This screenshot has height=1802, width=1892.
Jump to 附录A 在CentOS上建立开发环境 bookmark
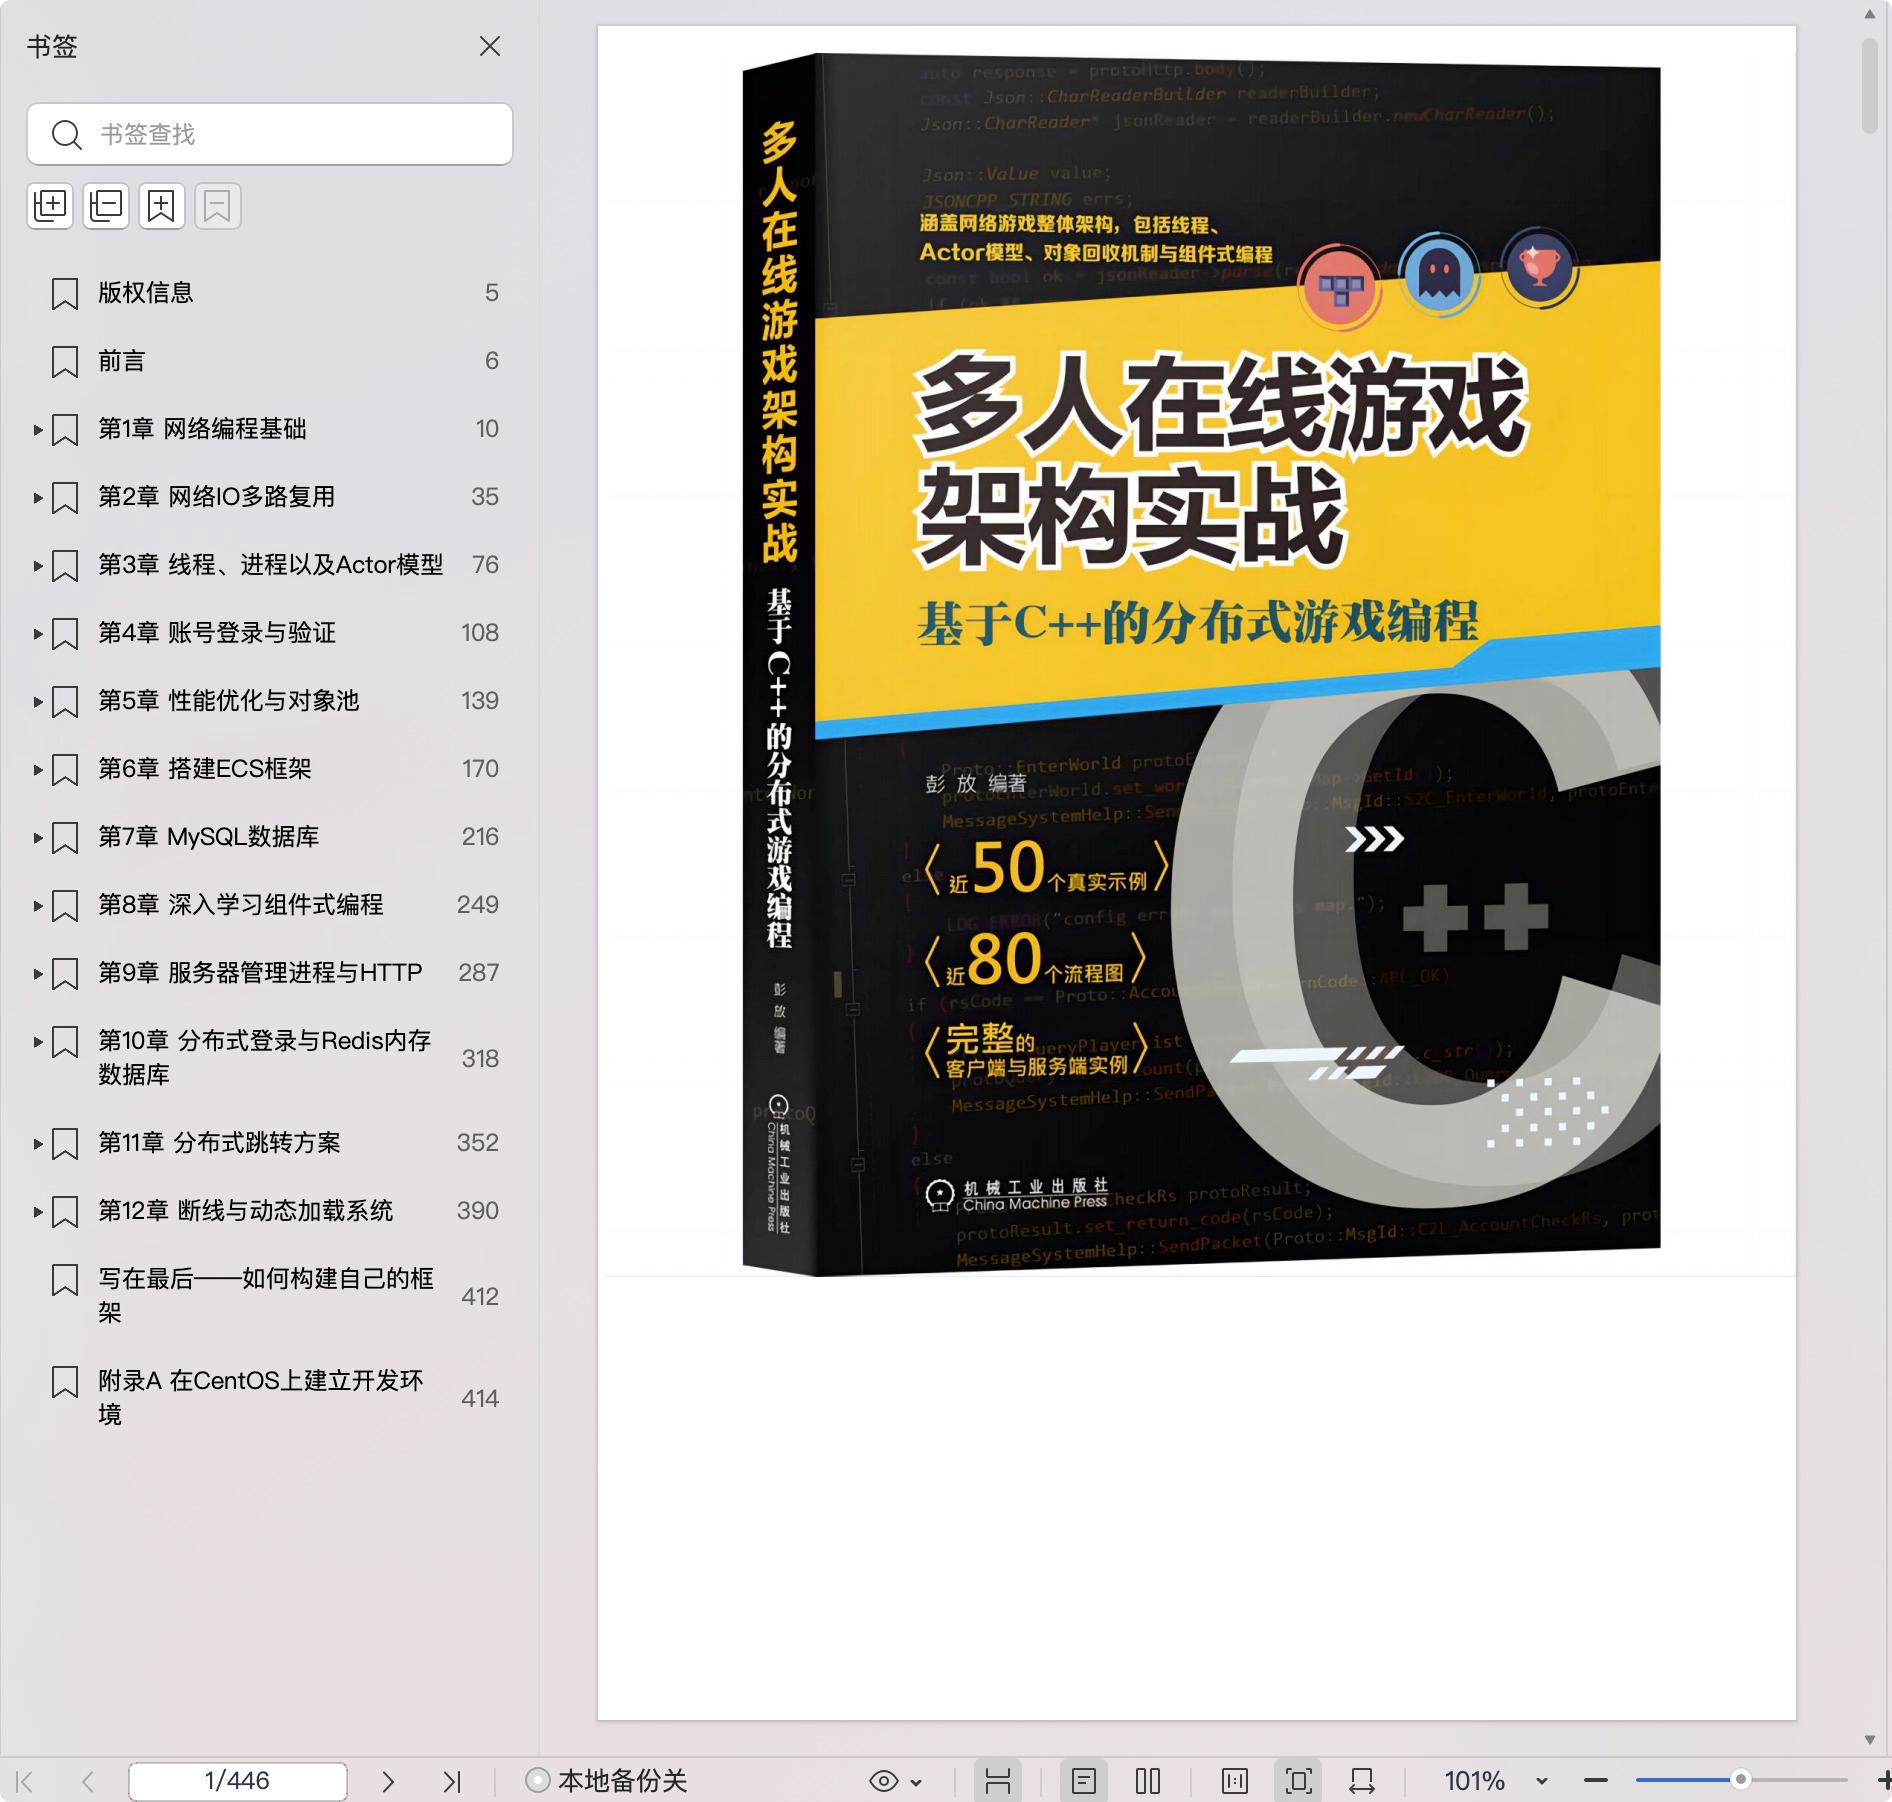tap(260, 1397)
